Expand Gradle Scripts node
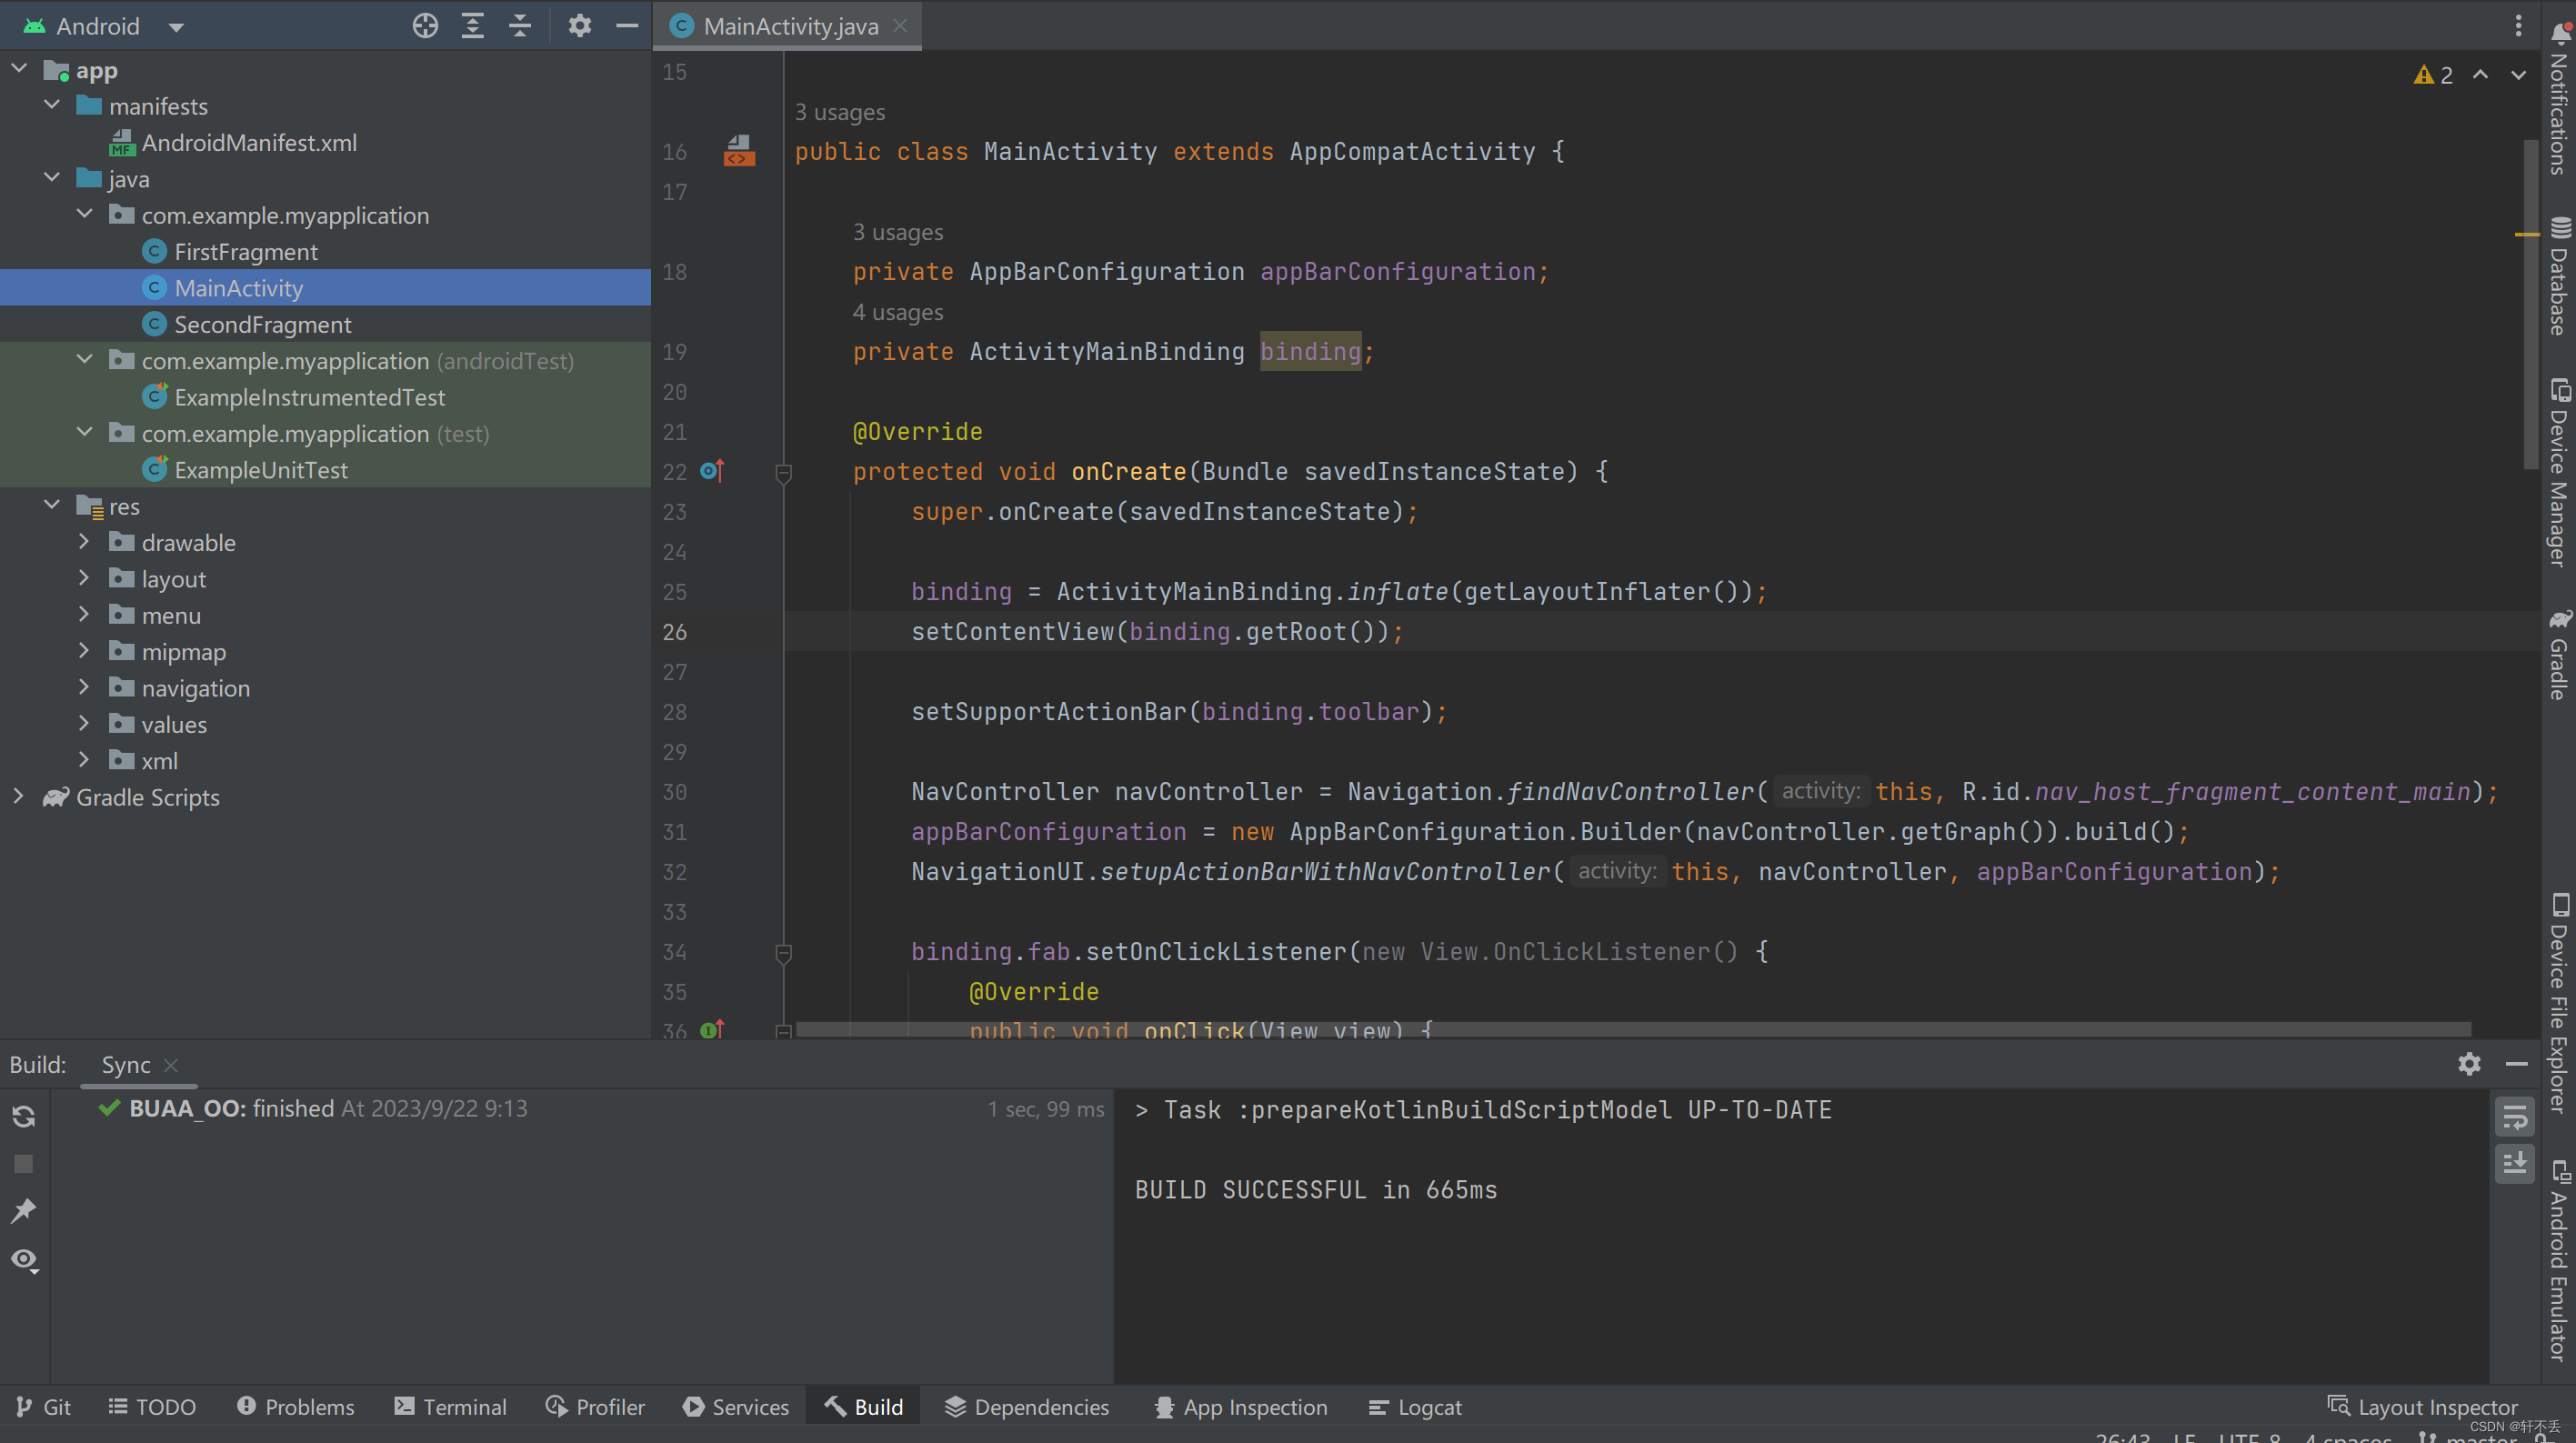Screen dimensions: 2576x1443 click(19, 796)
